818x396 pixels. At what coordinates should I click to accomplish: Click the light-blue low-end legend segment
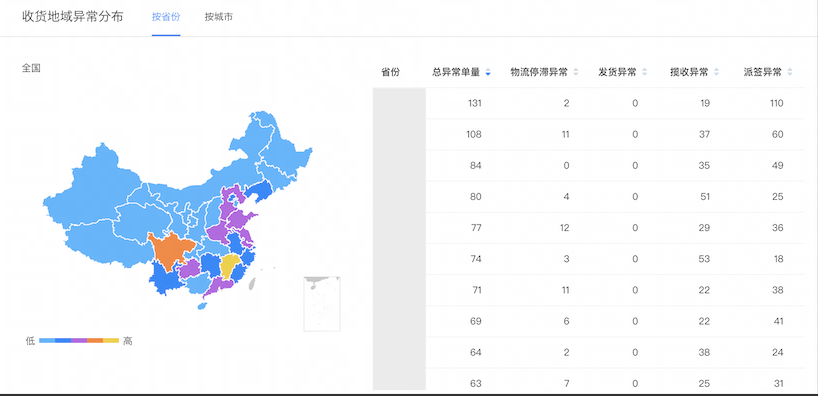(47, 341)
